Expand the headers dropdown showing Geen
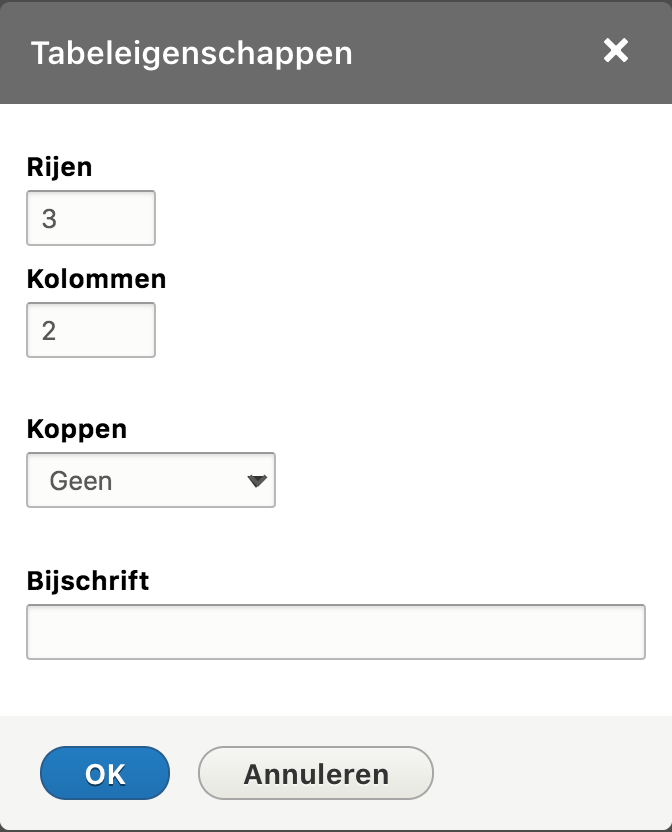The width and height of the screenshot is (672, 832). click(x=150, y=480)
